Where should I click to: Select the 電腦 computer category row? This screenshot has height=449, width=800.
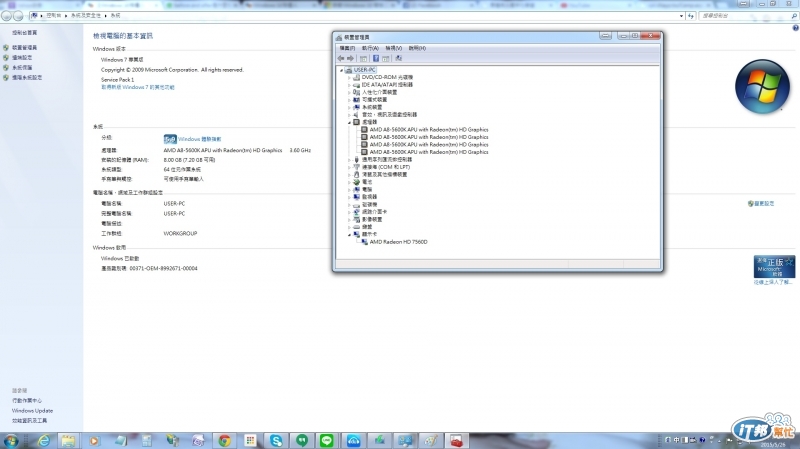click(367, 189)
